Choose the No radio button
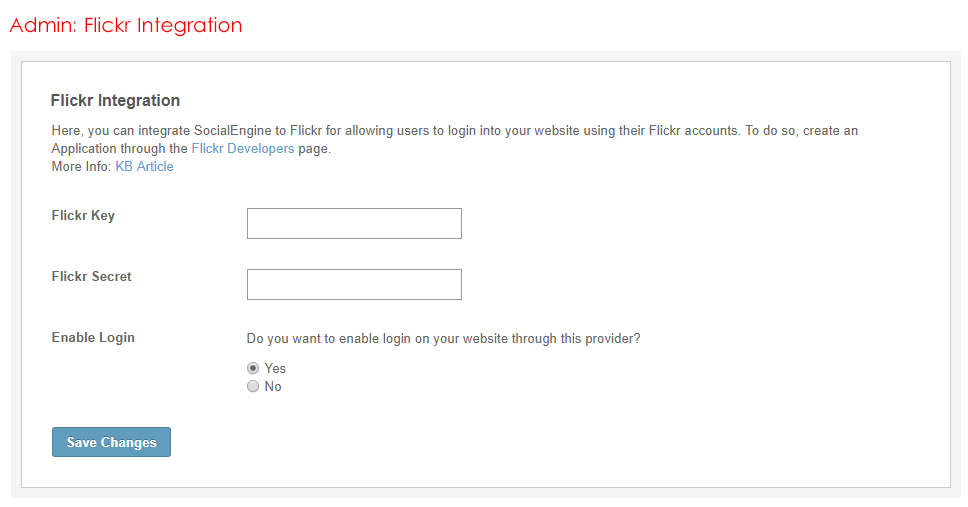 [253, 386]
